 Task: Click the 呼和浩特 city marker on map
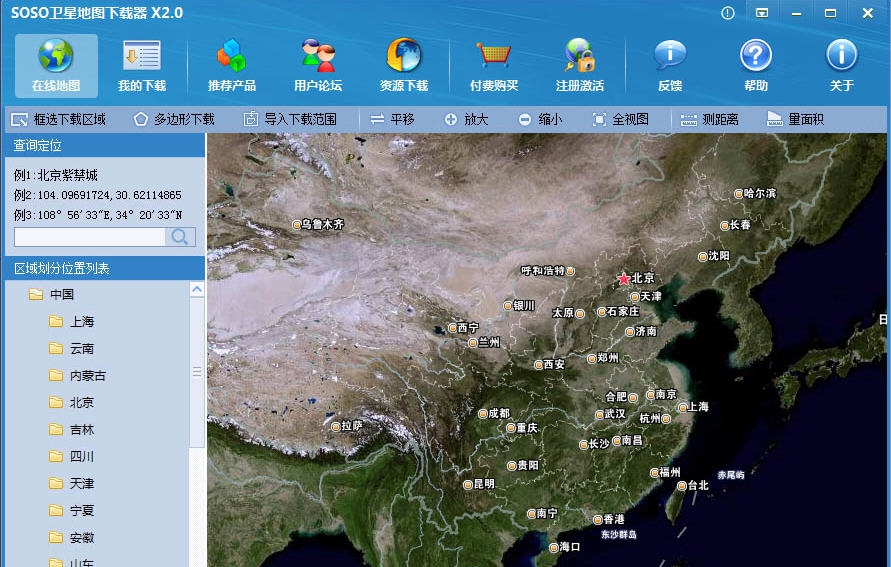[570, 271]
